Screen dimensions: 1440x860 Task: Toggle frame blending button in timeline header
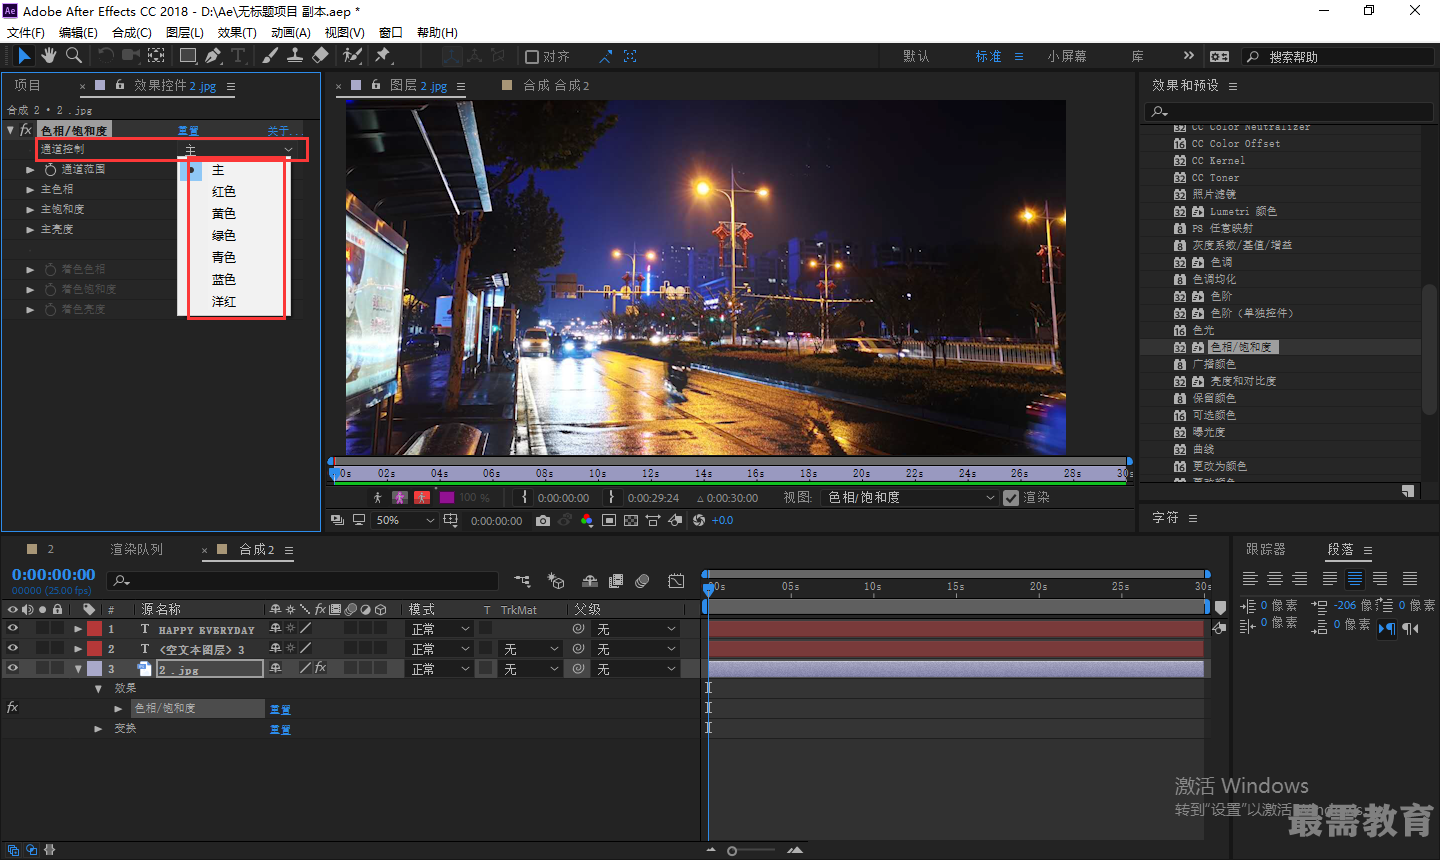[616, 581]
